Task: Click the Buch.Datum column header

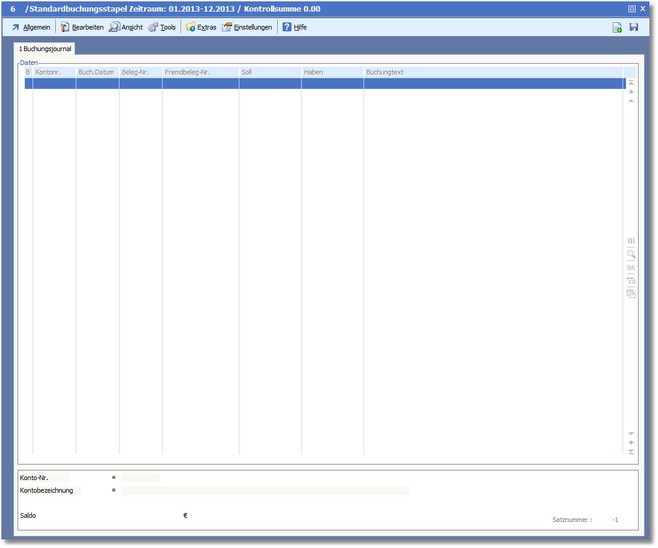Action: (x=96, y=73)
